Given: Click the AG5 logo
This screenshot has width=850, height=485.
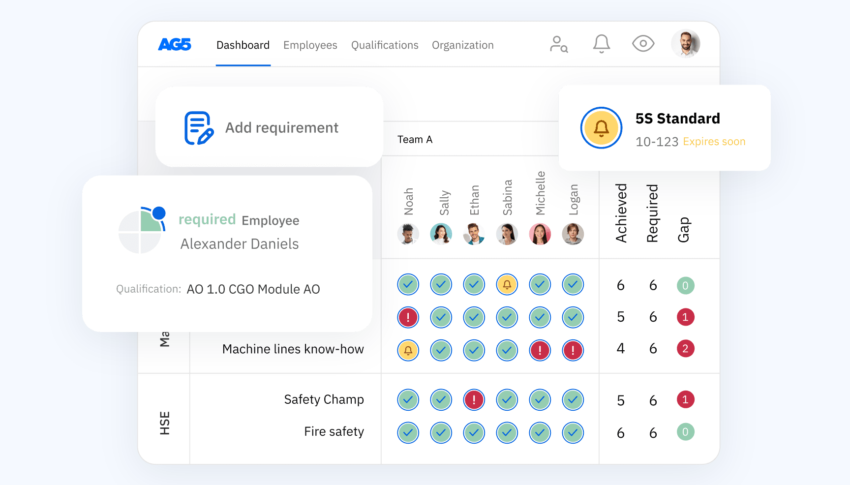Looking at the screenshot, I should [175, 45].
